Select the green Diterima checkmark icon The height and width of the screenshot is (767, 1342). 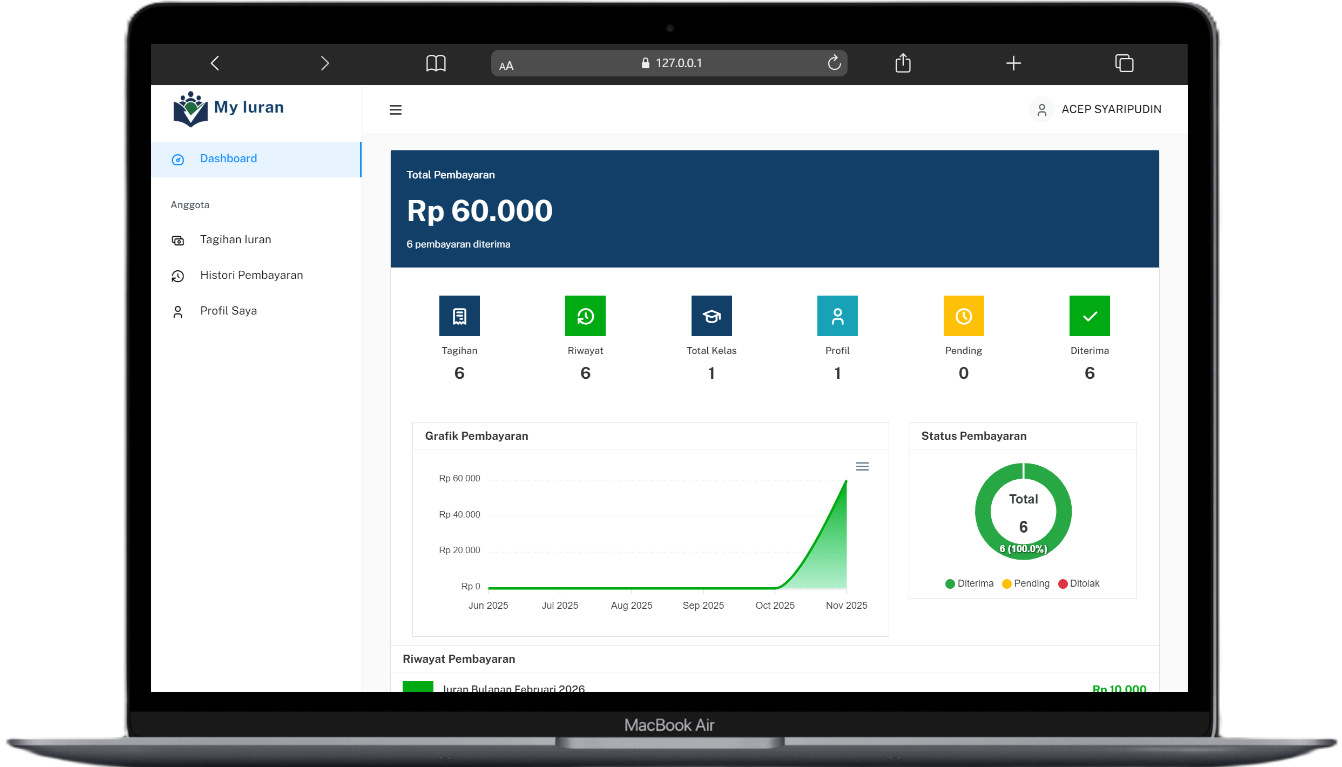tap(1089, 316)
